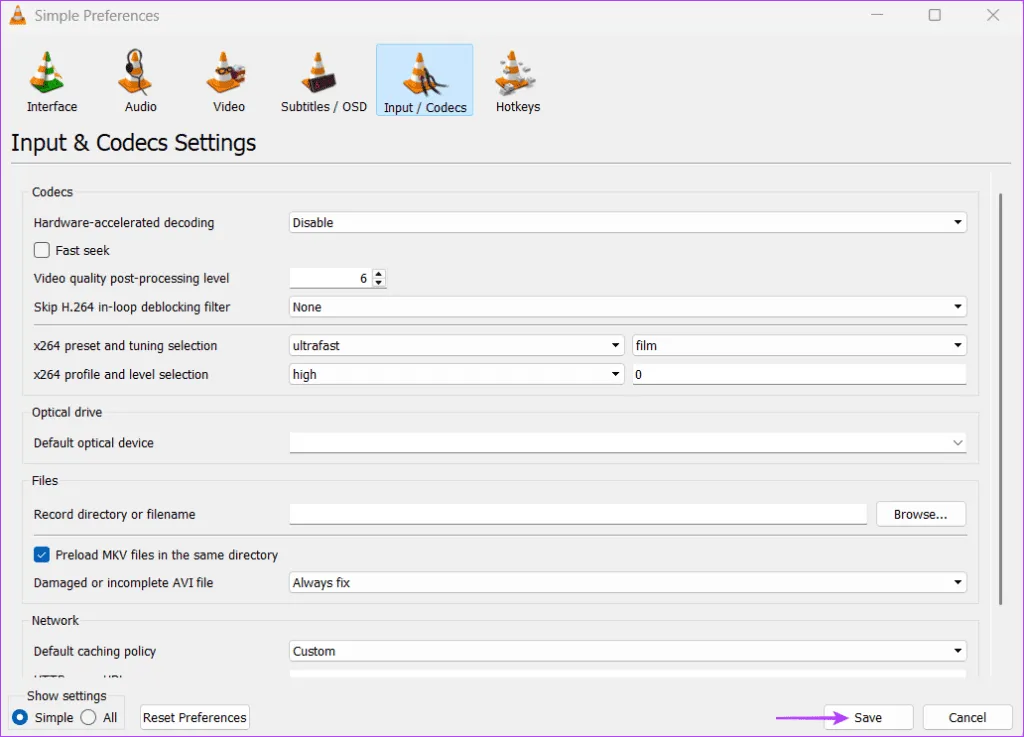This screenshot has width=1024, height=737.
Task: Open the Skip H.264 in-loop deblocking filter dropdown
Action: click(627, 307)
